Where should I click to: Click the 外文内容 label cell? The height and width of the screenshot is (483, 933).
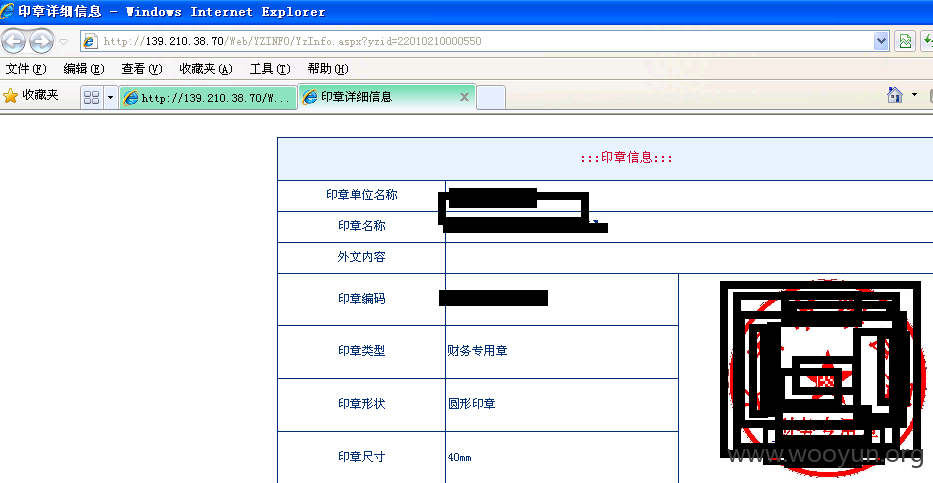point(362,258)
